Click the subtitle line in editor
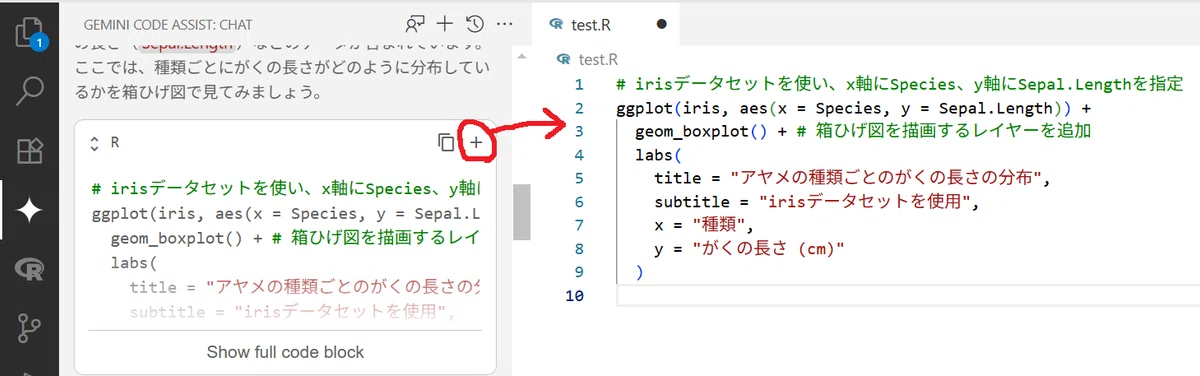The image size is (1200, 376). click(x=816, y=201)
